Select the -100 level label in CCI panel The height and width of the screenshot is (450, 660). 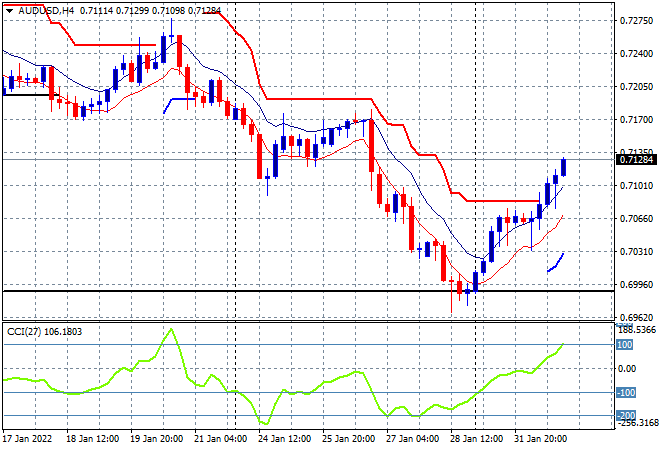click(x=625, y=392)
